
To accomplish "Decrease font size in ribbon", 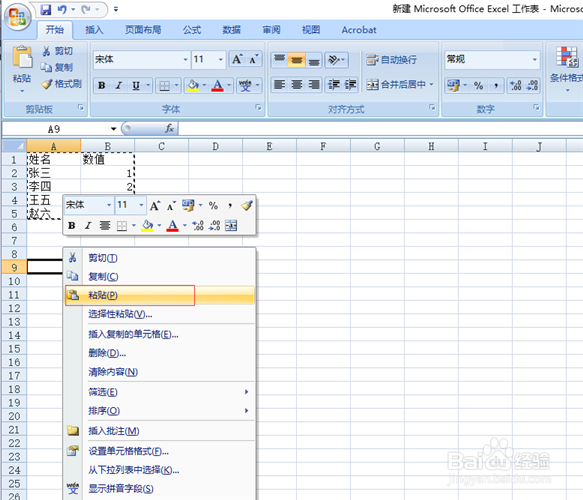I will coord(254,59).
